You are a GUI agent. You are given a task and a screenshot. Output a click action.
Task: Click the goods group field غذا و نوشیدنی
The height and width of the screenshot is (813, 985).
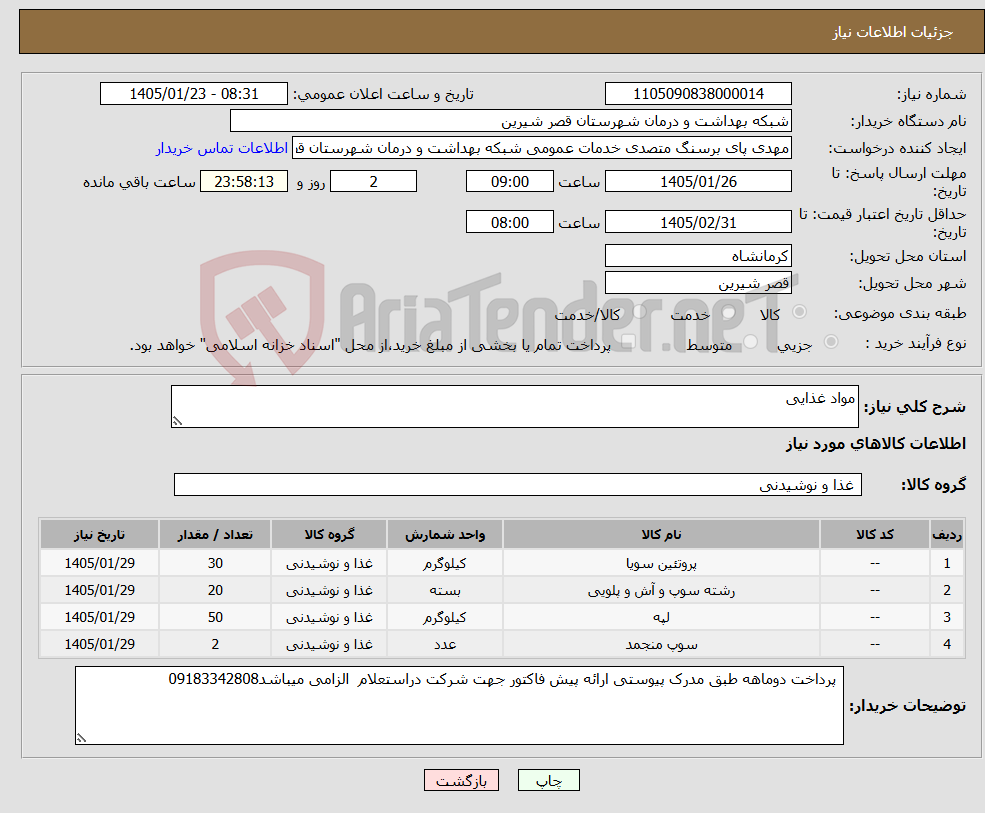tap(518, 485)
